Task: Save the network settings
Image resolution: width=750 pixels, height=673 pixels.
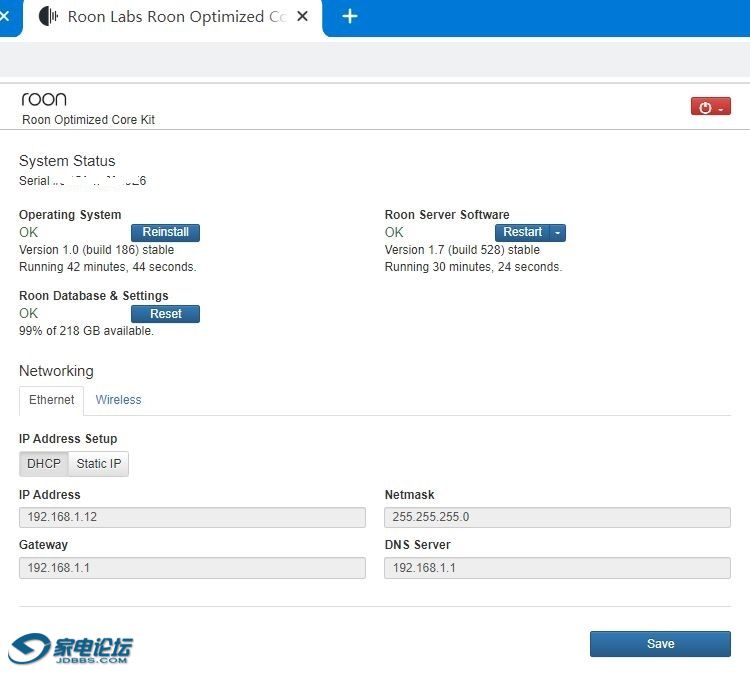Action: click(660, 644)
